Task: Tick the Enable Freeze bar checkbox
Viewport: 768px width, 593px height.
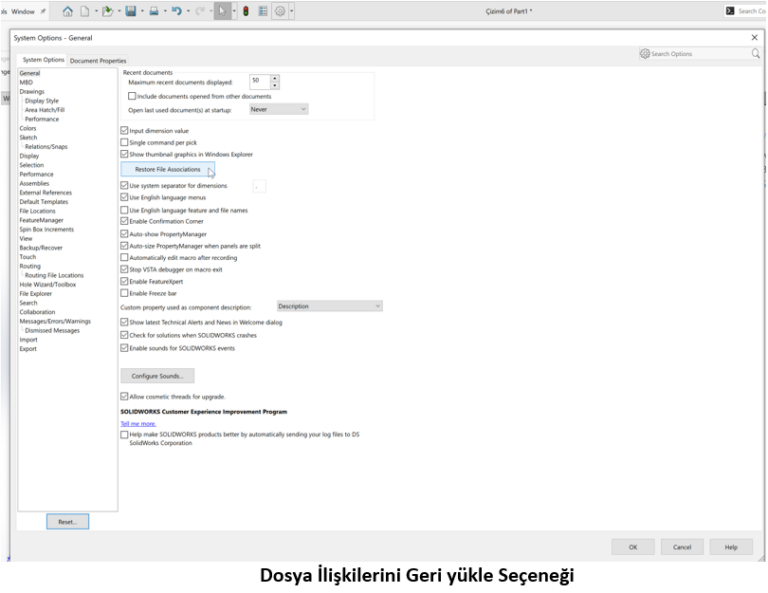Action: (x=124, y=293)
